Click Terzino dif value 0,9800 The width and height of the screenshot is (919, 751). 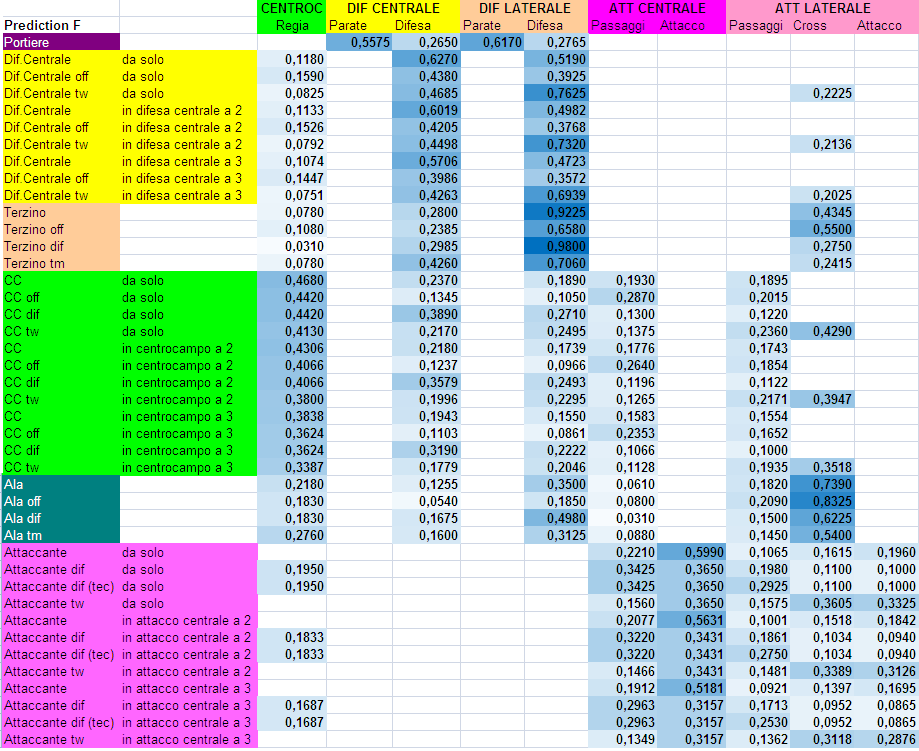pyautogui.click(x=556, y=246)
